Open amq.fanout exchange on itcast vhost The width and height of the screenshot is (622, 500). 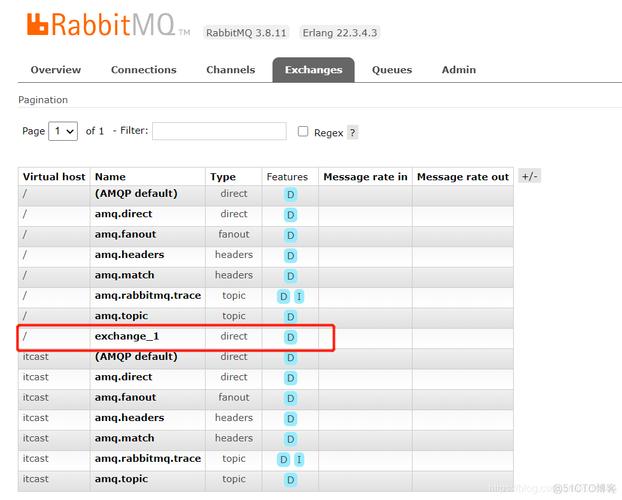click(x=125, y=397)
